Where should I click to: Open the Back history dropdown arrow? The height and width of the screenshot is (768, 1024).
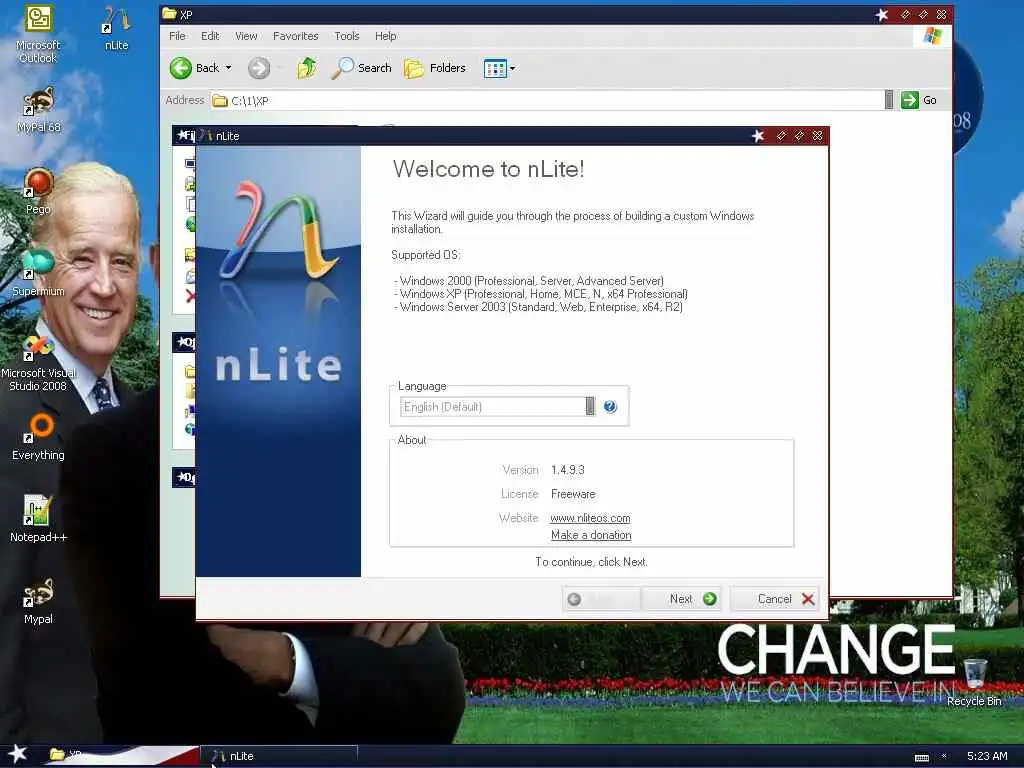pos(229,67)
